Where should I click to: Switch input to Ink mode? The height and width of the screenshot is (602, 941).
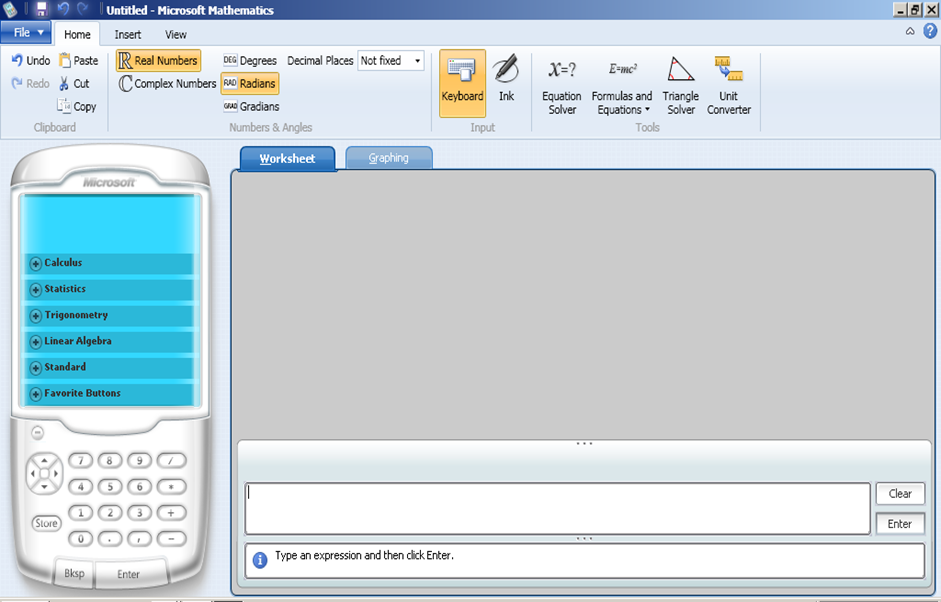coord(506,78)
